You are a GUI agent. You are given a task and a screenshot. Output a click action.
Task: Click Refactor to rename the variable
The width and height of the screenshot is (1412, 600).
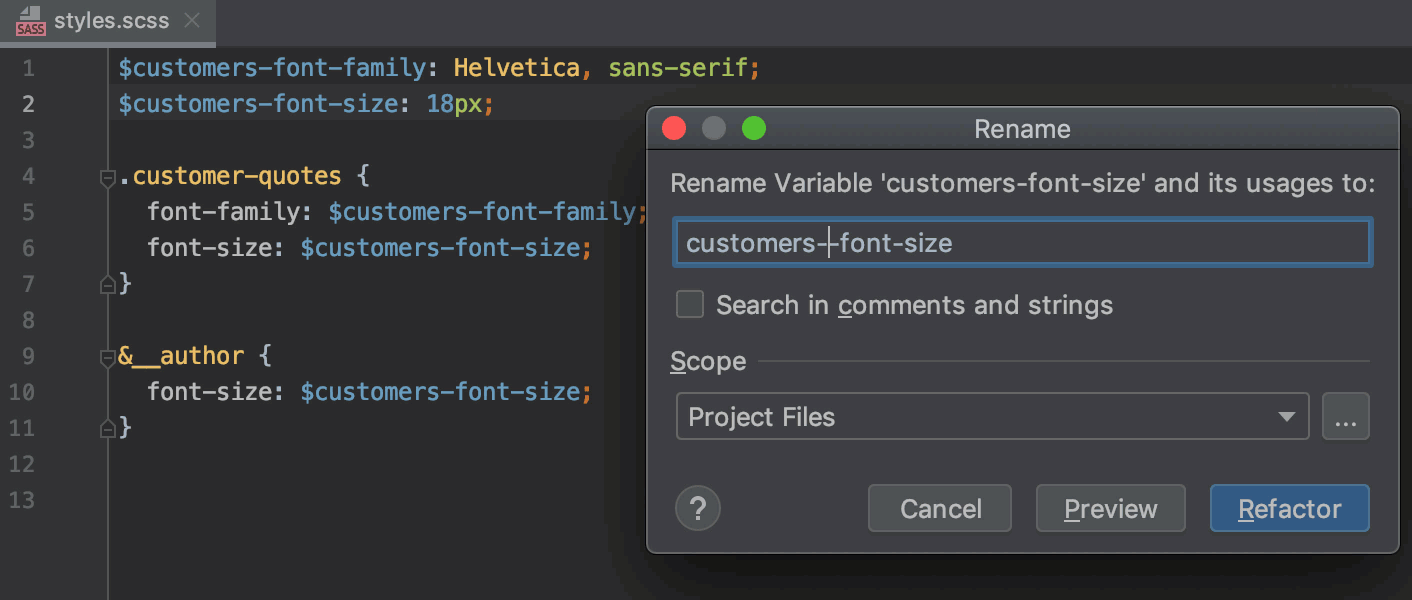click(1289, 508)
